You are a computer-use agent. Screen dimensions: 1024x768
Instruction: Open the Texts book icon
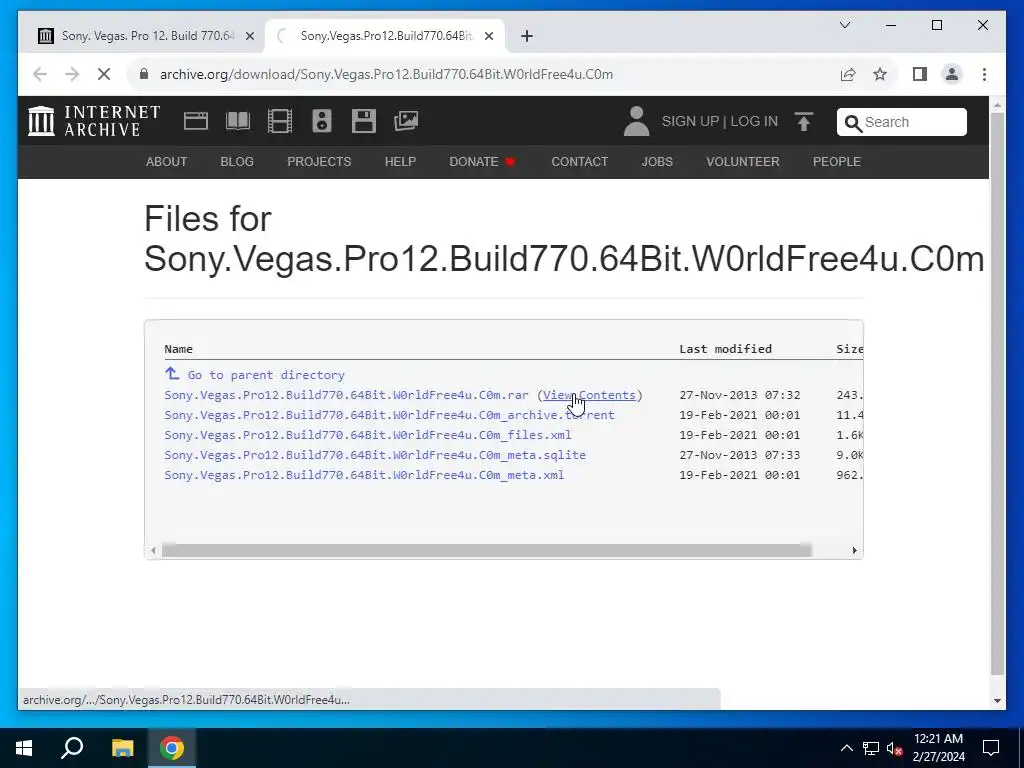(x=238, y=121)
